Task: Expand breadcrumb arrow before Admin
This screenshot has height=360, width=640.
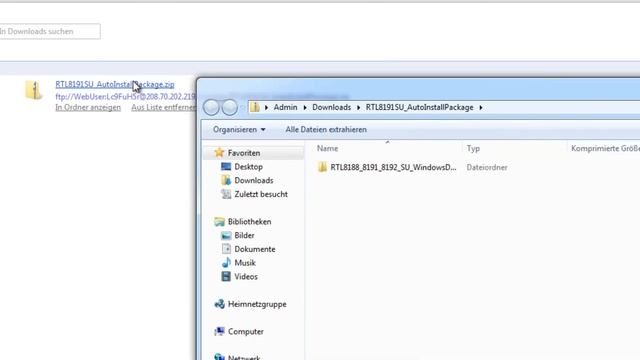Action: point(266,107)
